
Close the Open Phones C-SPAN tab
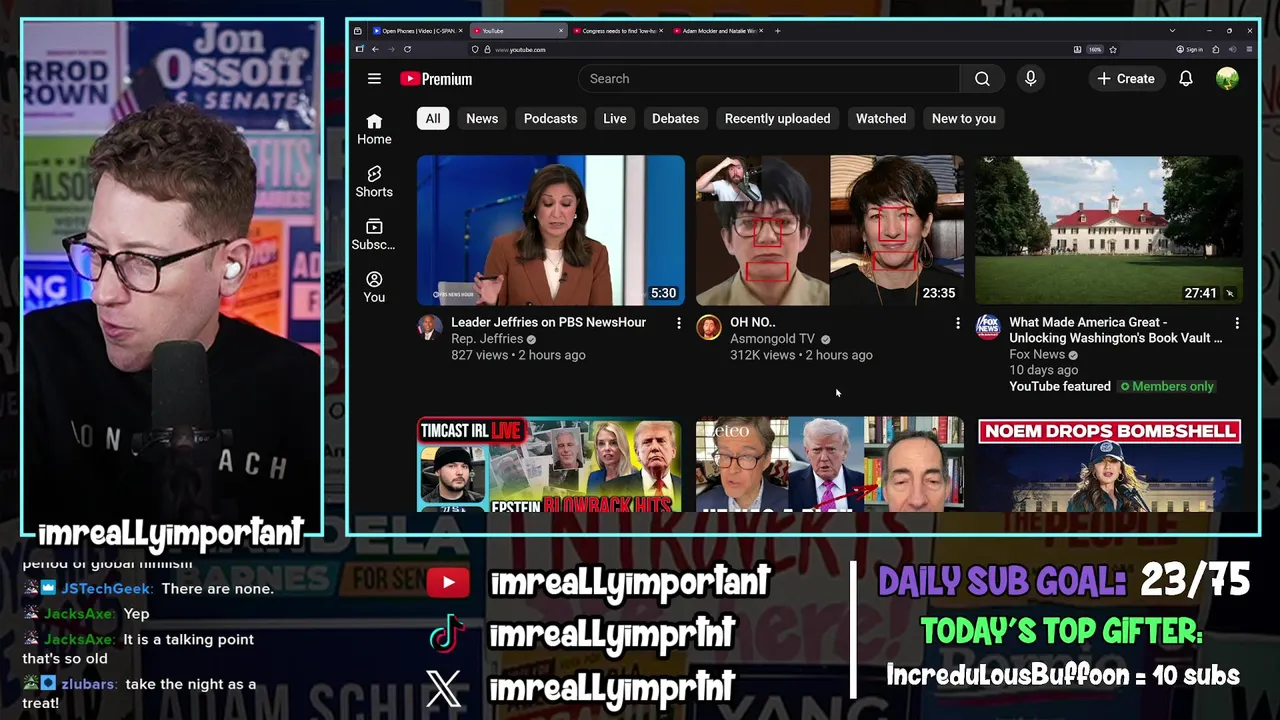tap(461, 31)
